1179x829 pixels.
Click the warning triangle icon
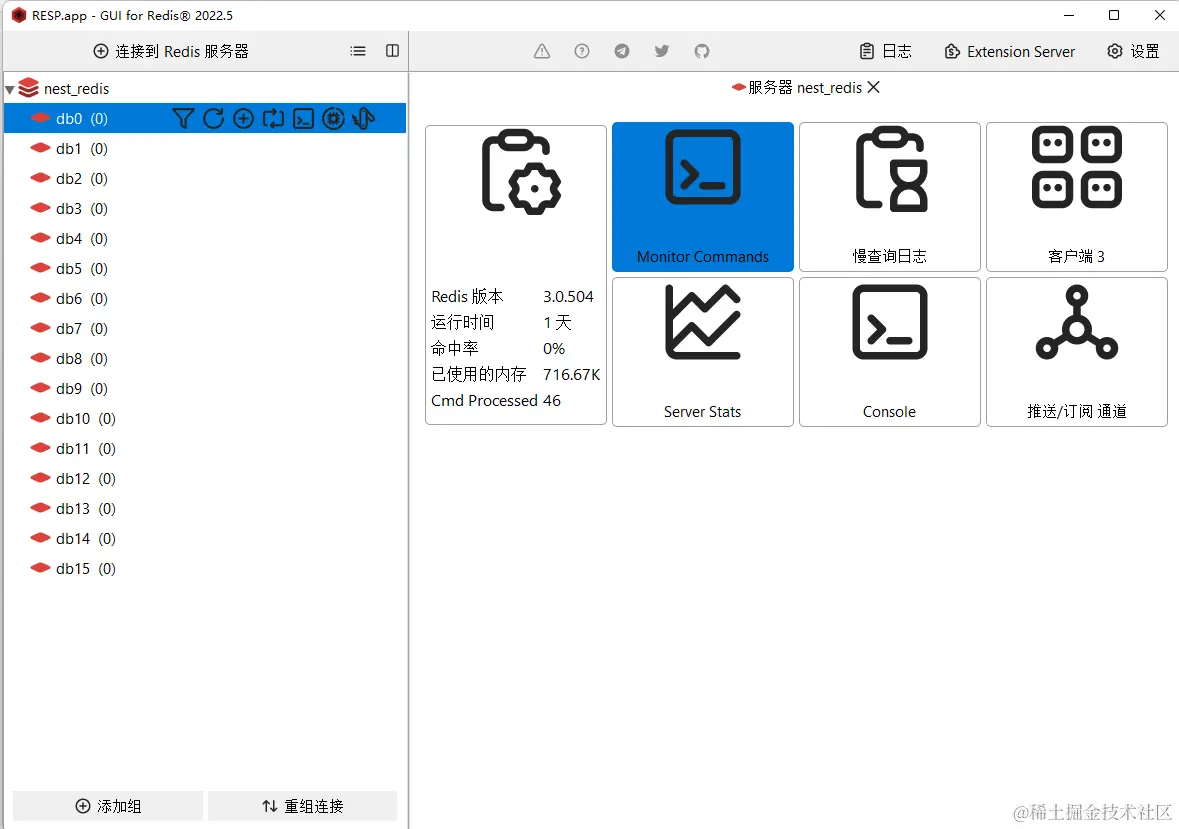click(542, 51)
